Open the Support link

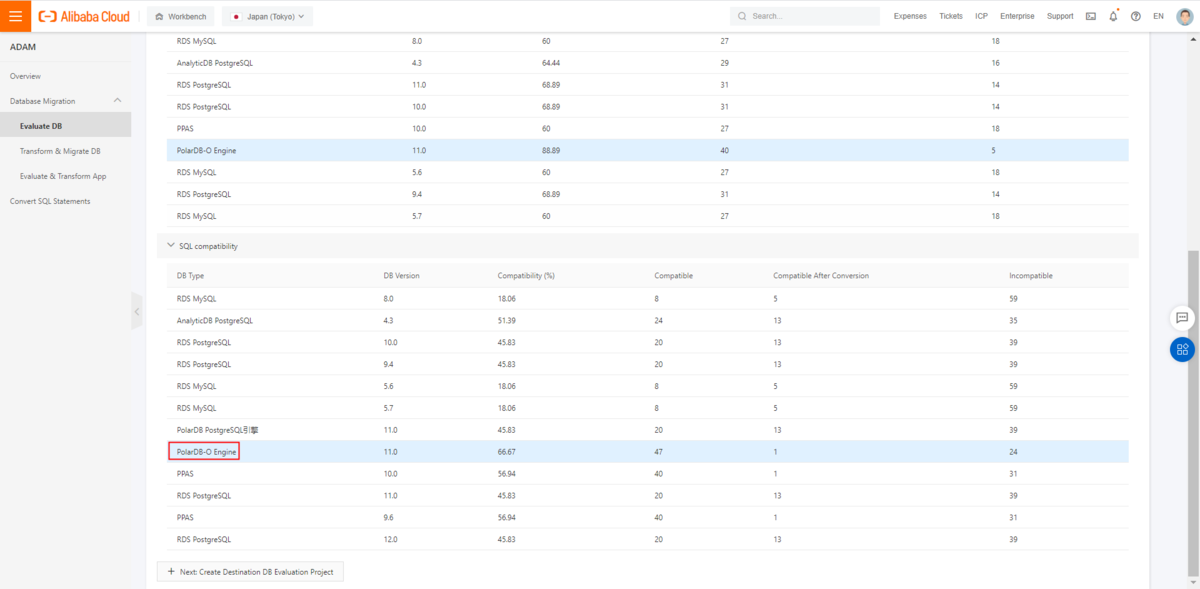(1060, 16)
